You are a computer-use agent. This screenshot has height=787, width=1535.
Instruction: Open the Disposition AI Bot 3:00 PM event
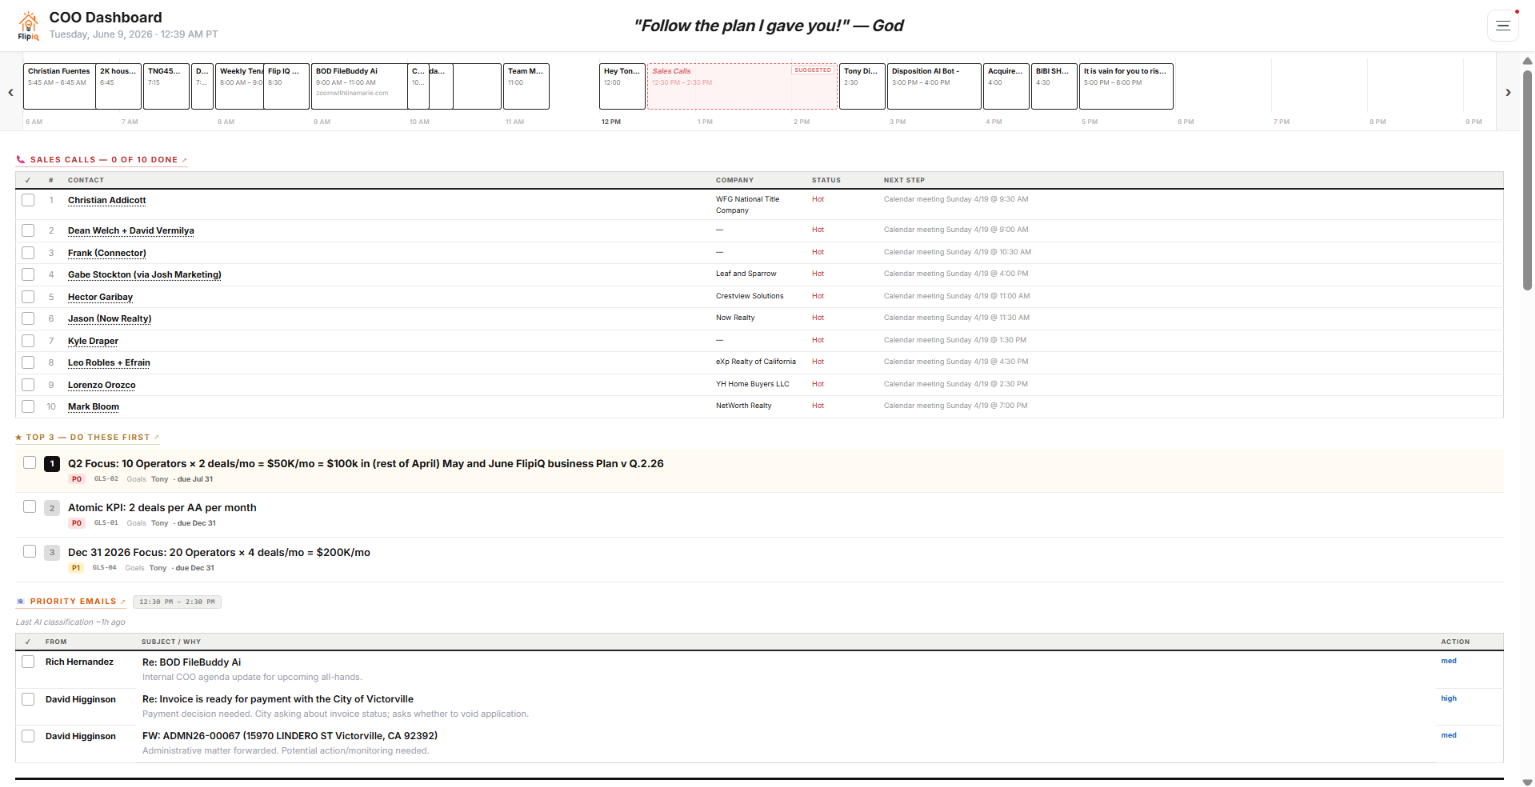point(935,86)
